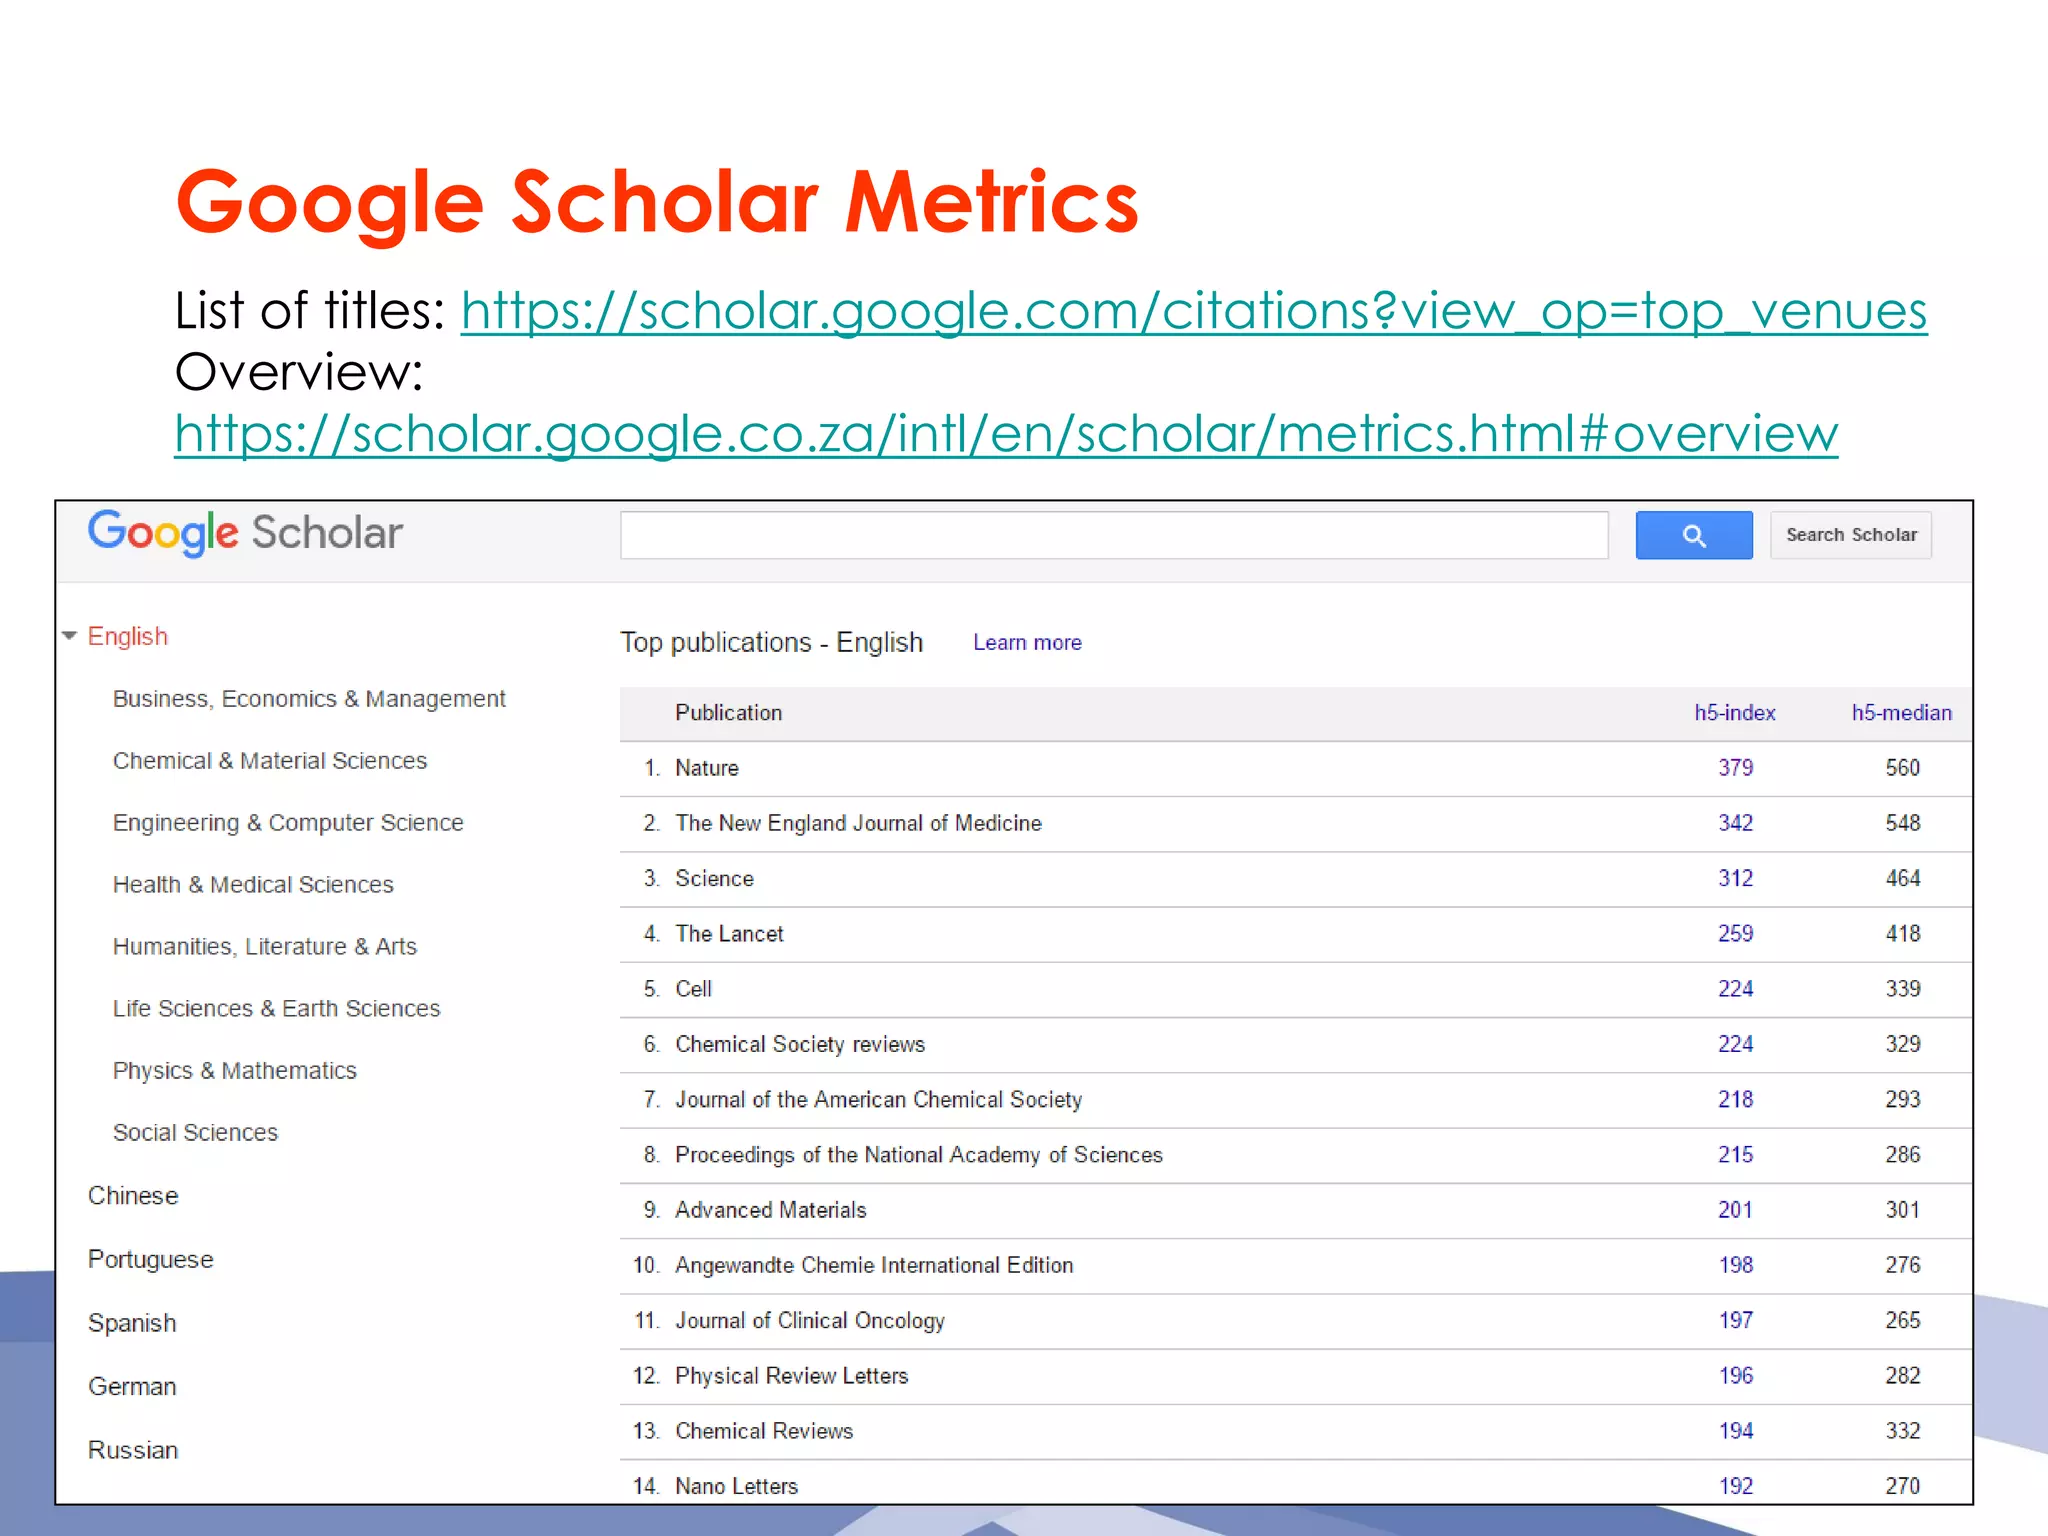
Task: Select Chinese language publications
Action: (133, 1196)
